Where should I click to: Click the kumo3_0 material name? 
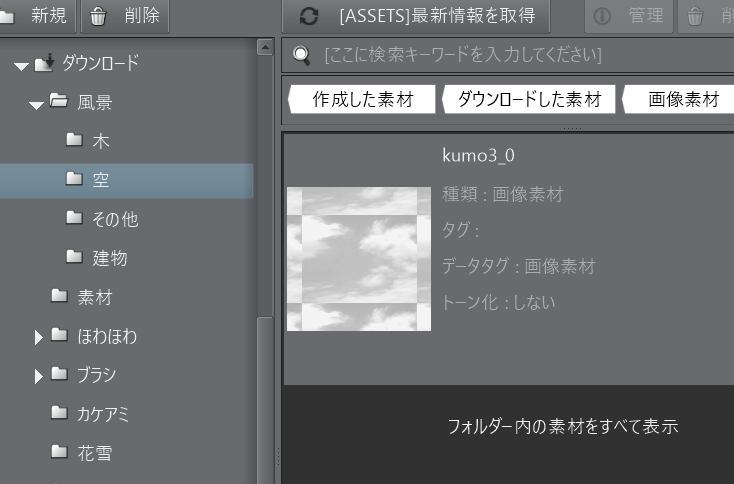tap(478, 155)
